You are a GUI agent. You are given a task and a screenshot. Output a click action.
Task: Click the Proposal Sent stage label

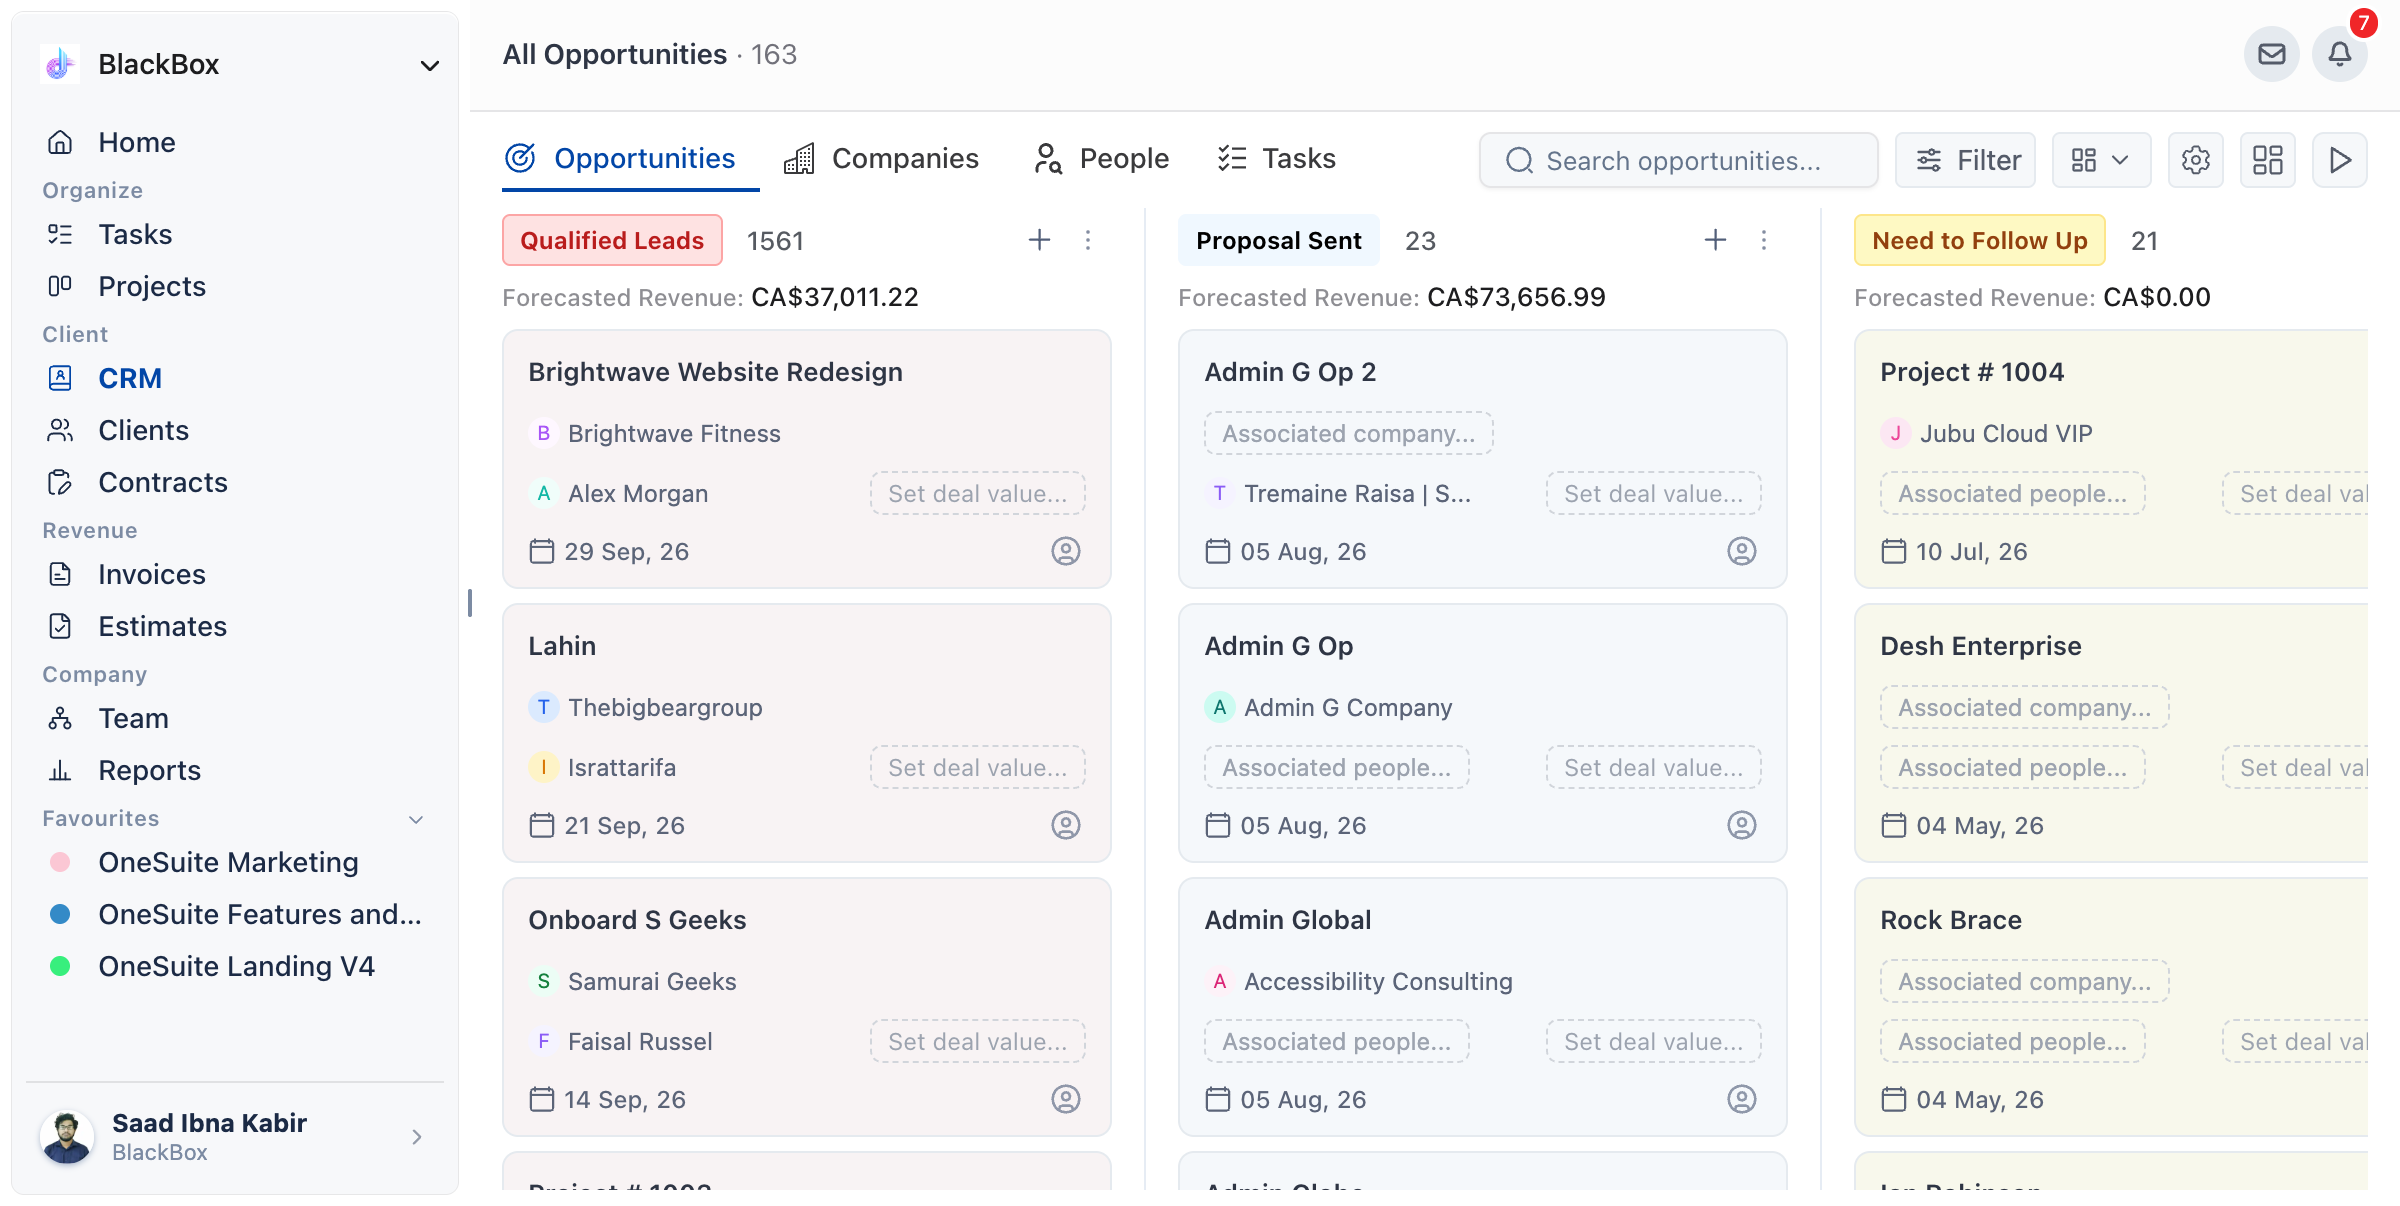(x=1278, y=240)
